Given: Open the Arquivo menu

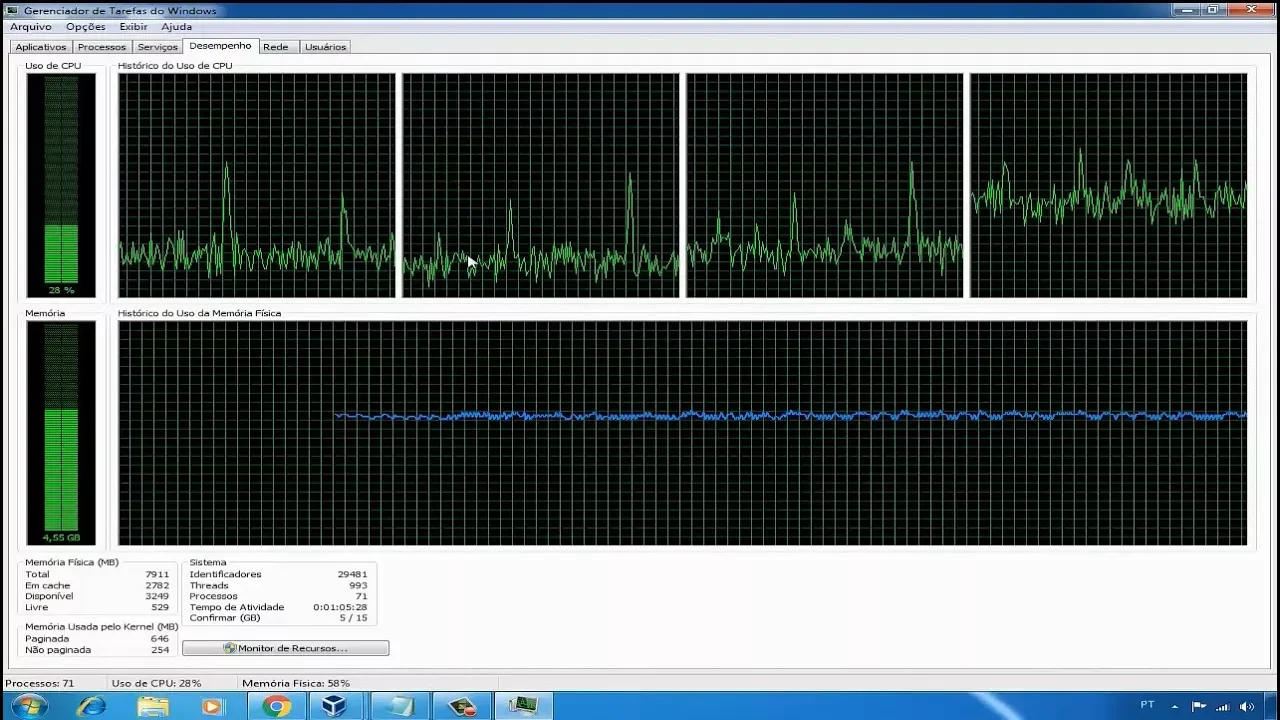Looking at the screenshot, I should [30, 27].
